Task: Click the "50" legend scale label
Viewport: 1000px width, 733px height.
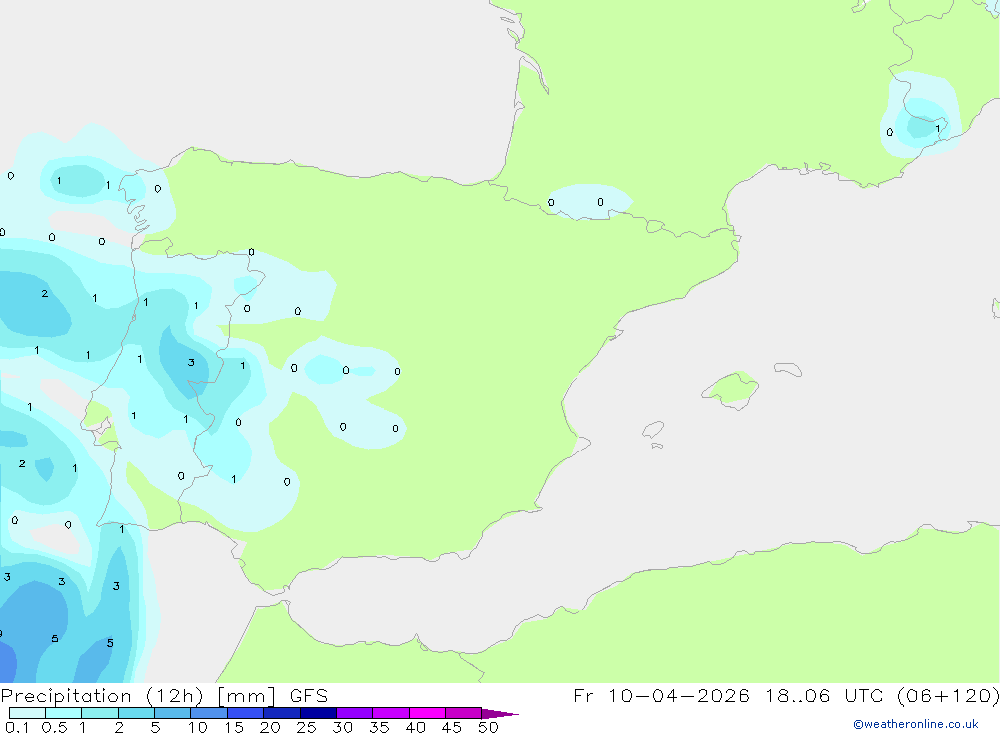Action: coord(488,727)
